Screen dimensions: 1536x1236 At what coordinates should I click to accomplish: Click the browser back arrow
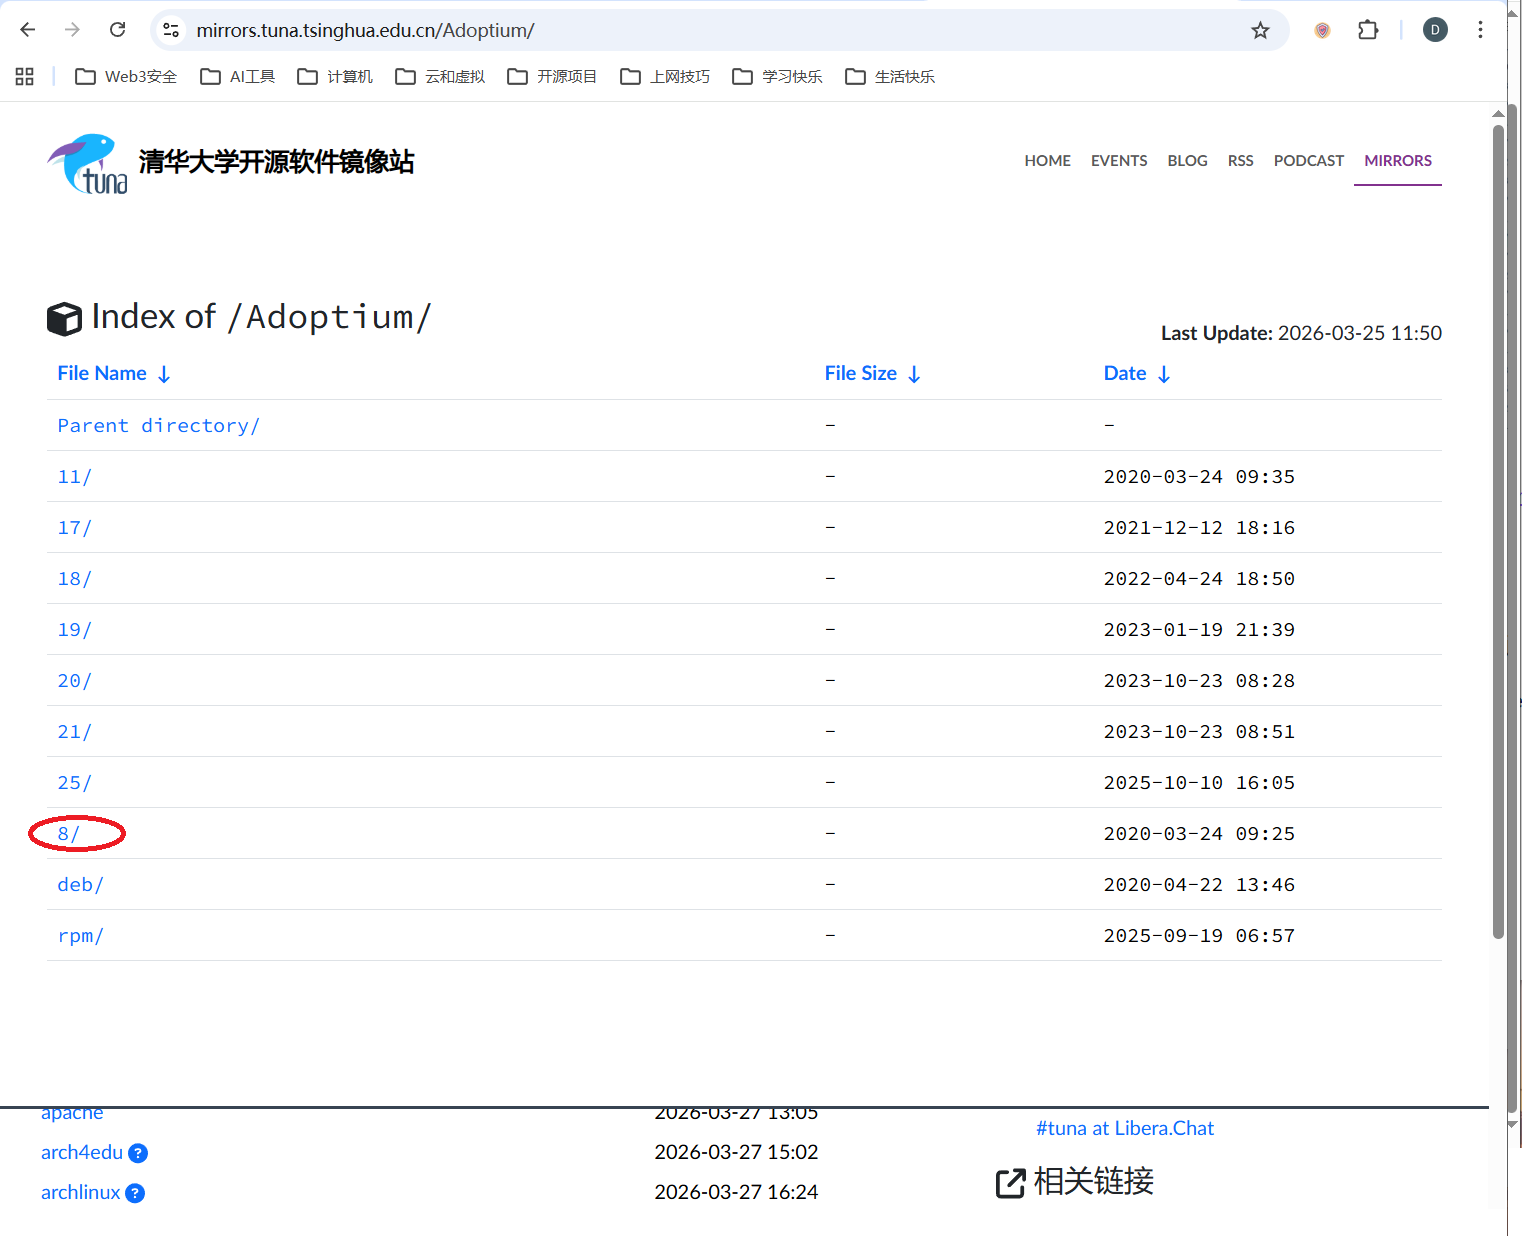tap(28, 30)
